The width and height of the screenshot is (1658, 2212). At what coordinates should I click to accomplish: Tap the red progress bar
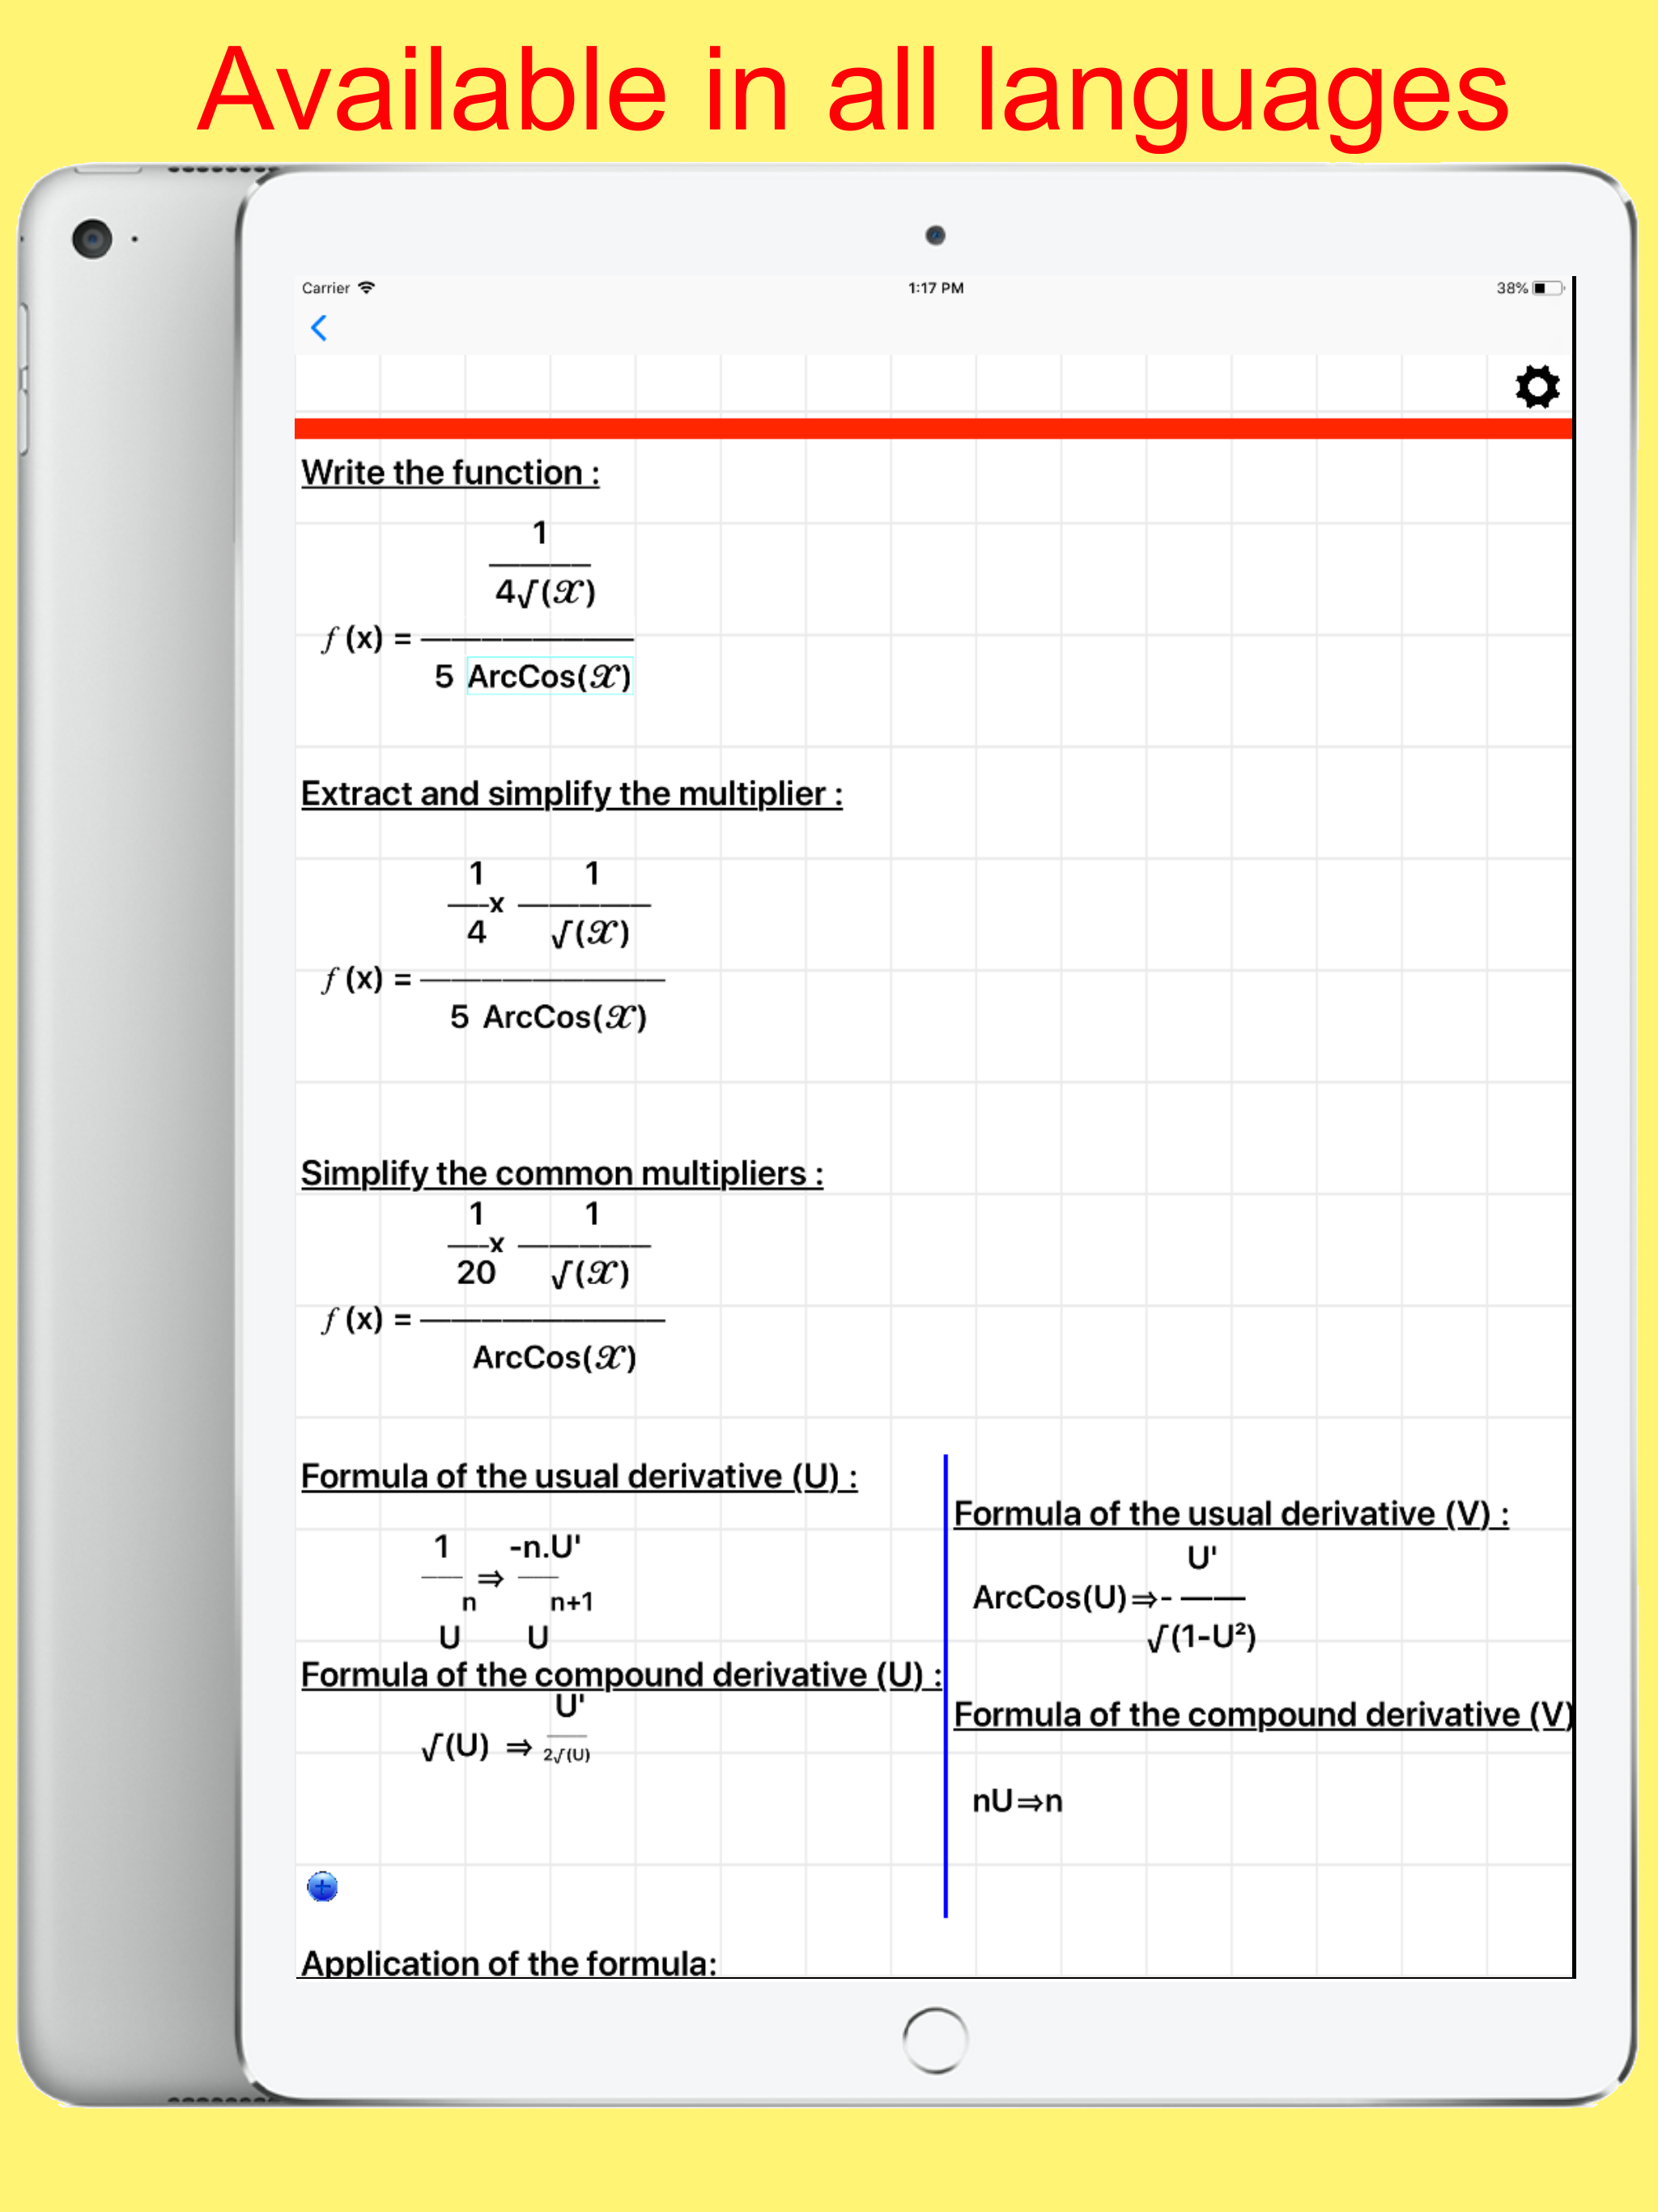[x=932, y=429]
